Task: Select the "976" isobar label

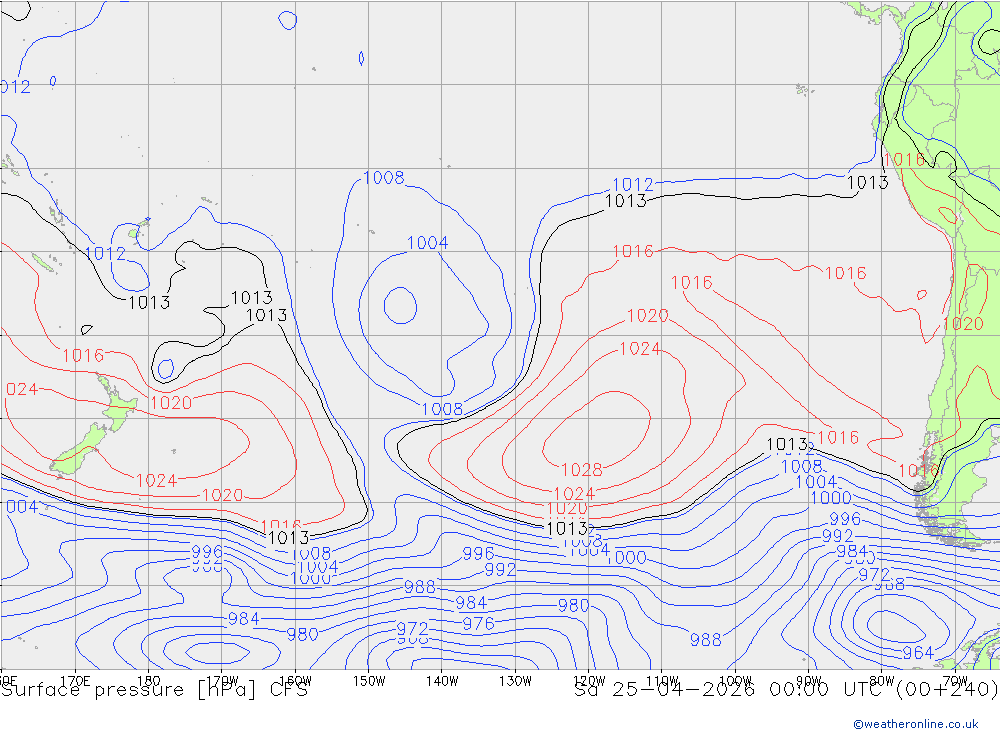Action: click(478, 623)
